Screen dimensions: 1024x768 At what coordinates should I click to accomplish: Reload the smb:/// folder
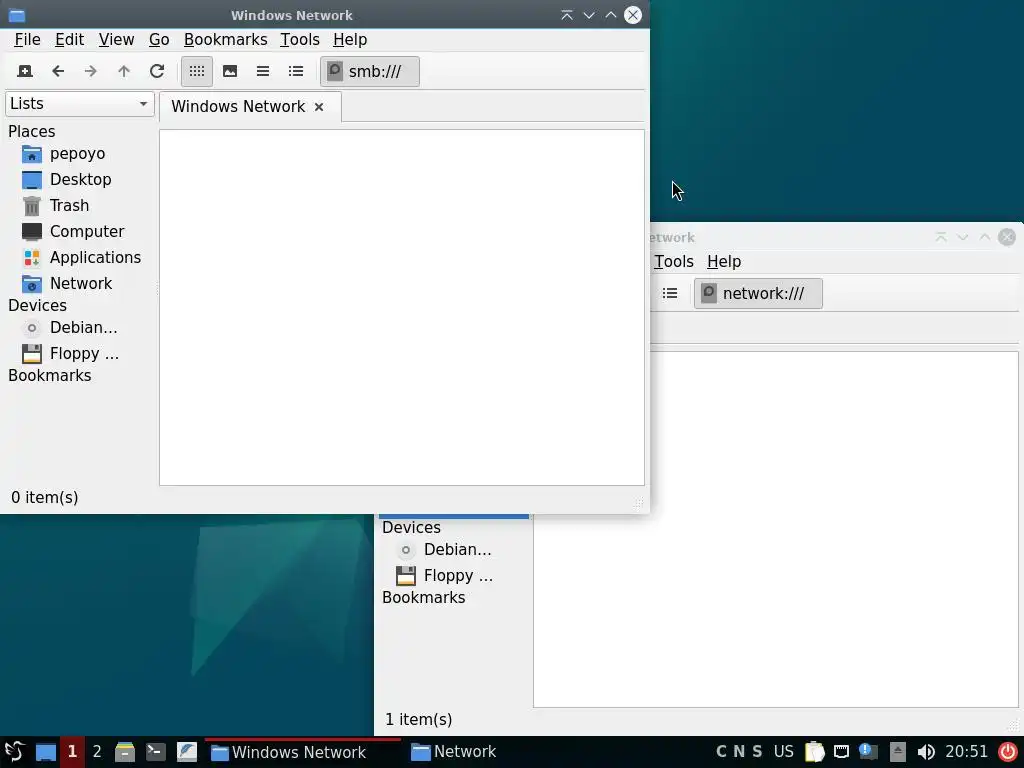pyautogui.click(x=157, y=71)
